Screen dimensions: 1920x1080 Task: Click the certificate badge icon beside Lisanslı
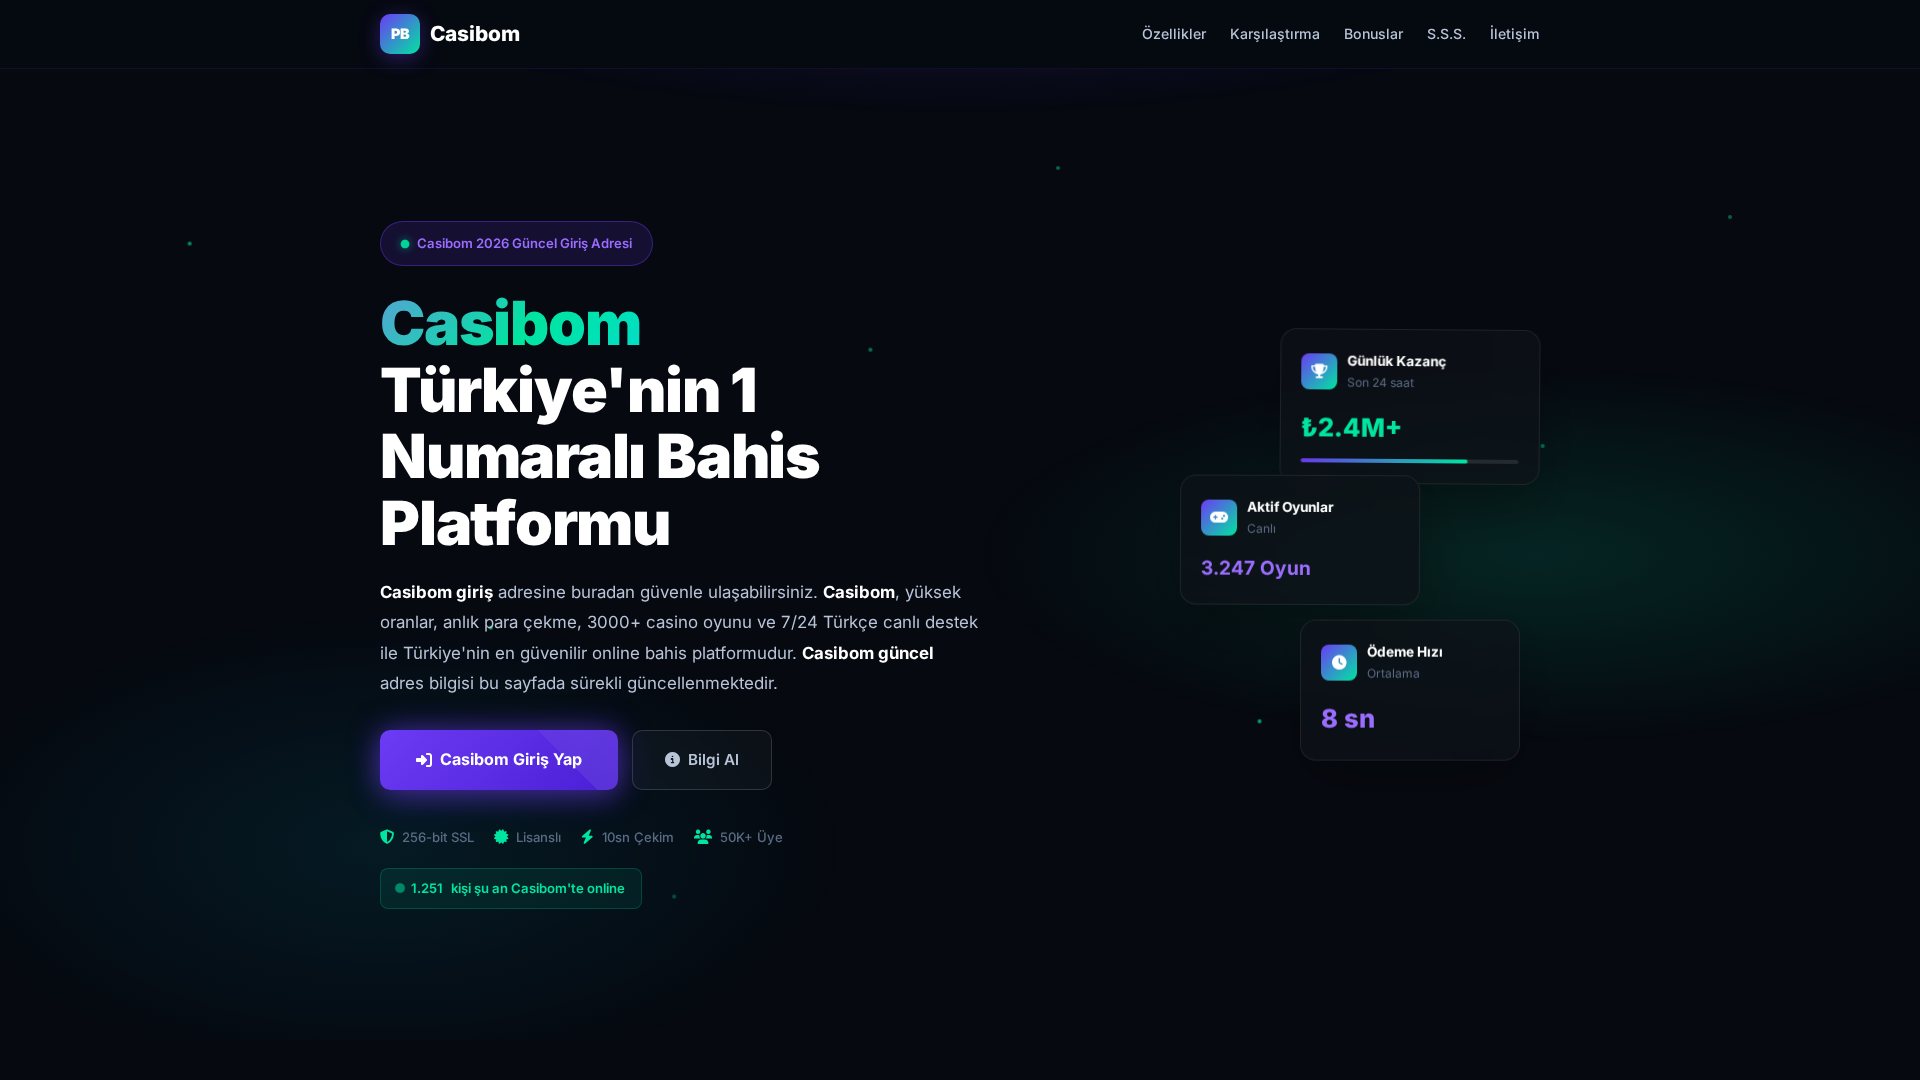pos(501,837)
